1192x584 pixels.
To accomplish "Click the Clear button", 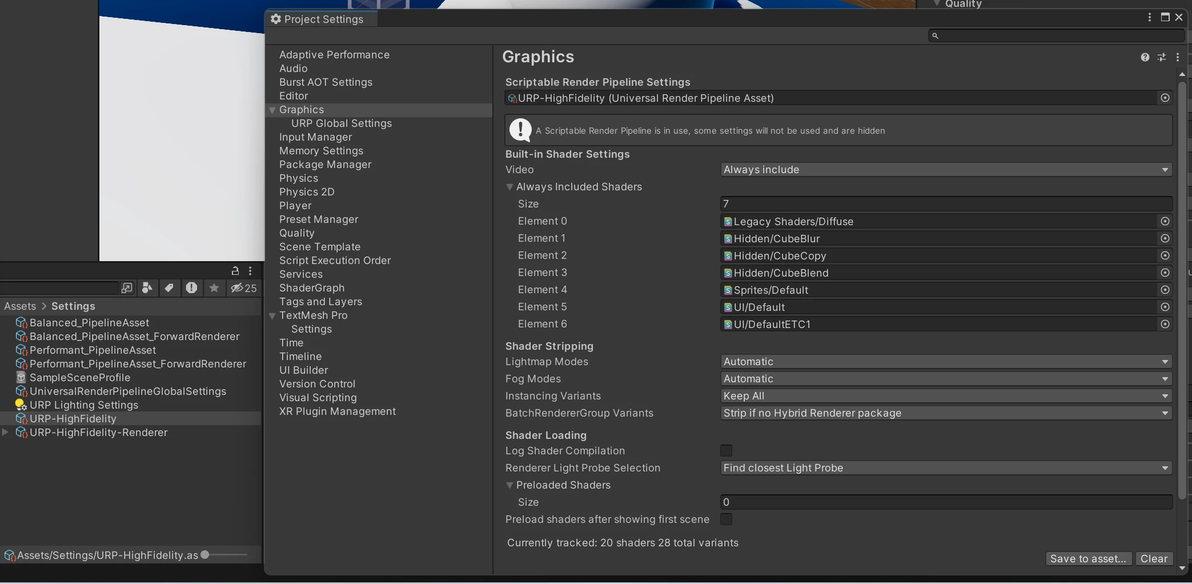I will 1154,559.
